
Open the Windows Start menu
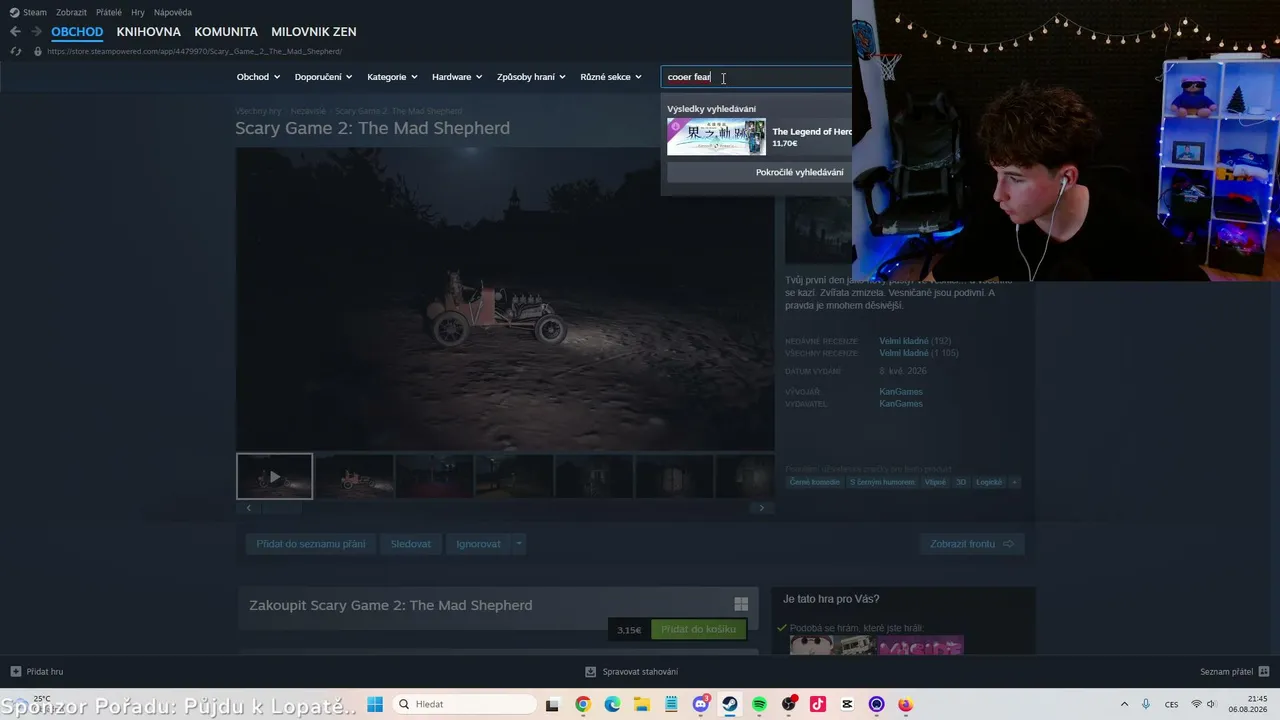click(375, 704)
